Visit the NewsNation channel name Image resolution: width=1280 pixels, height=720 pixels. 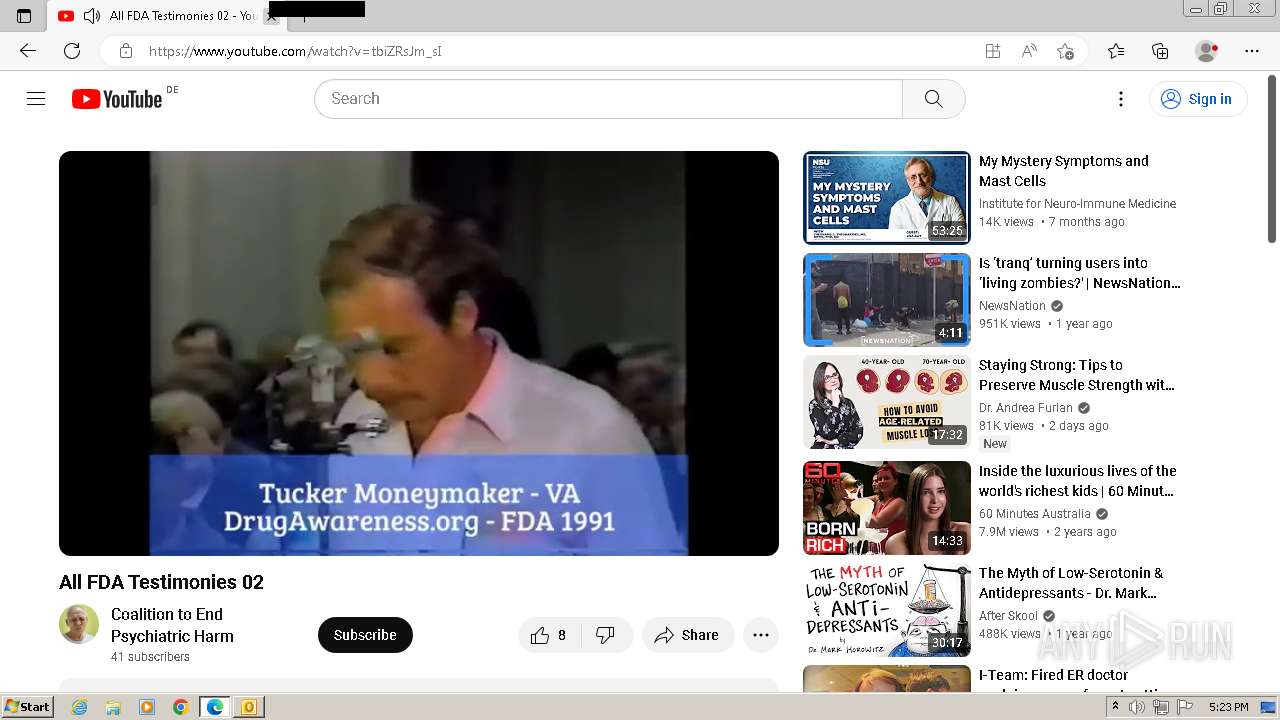(1012, 306)
